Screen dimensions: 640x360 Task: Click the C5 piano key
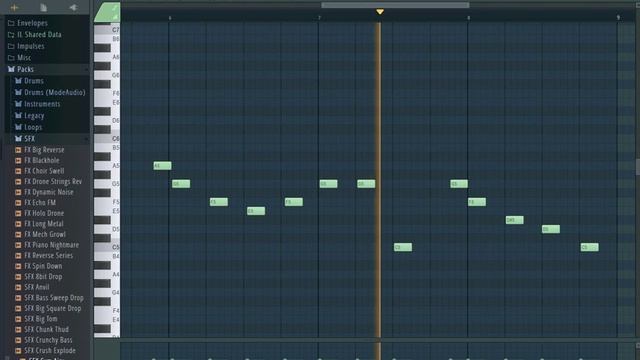(107, 247)
